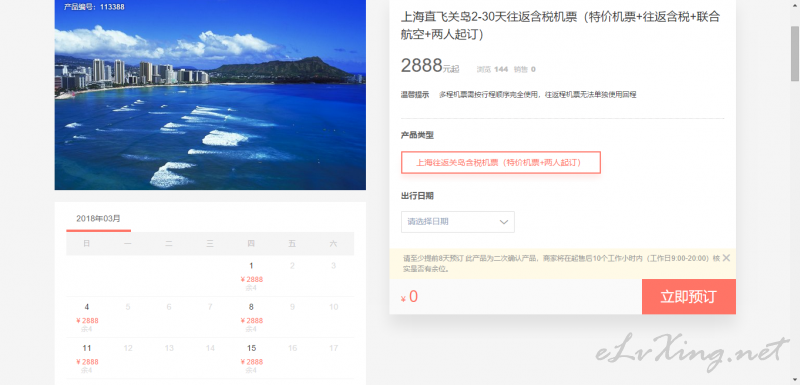
Task: Click the 产品类型 heading
Action: pos(417,135)
